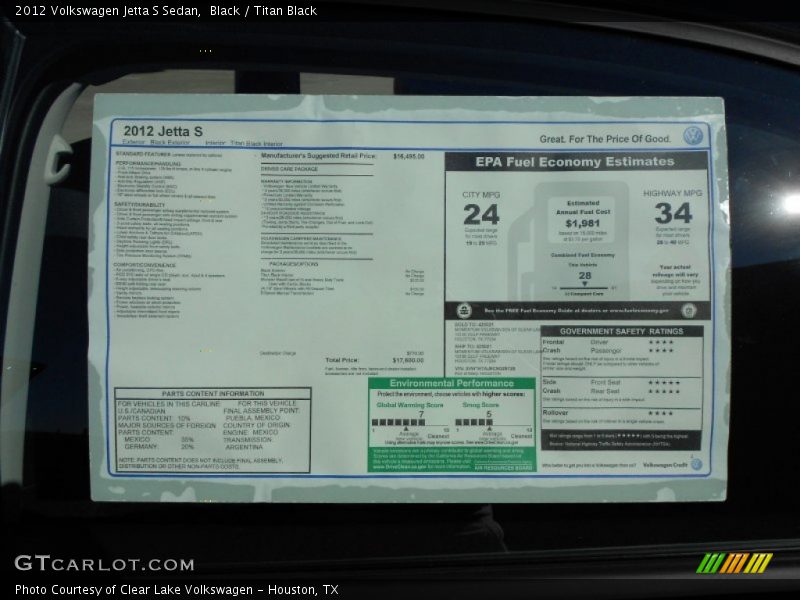
Task: Click the Parts Content Information box title
Action: tap(212, 394)
